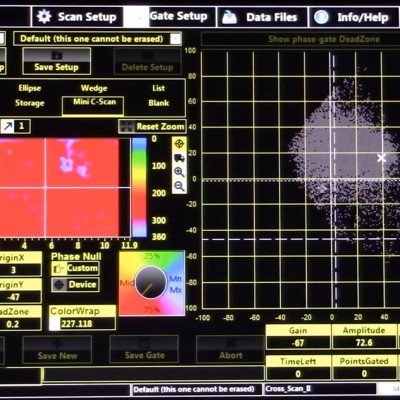
Task: Select Device phase null crosshair icon
Action: pyautogui.click(x=59, y=285)
